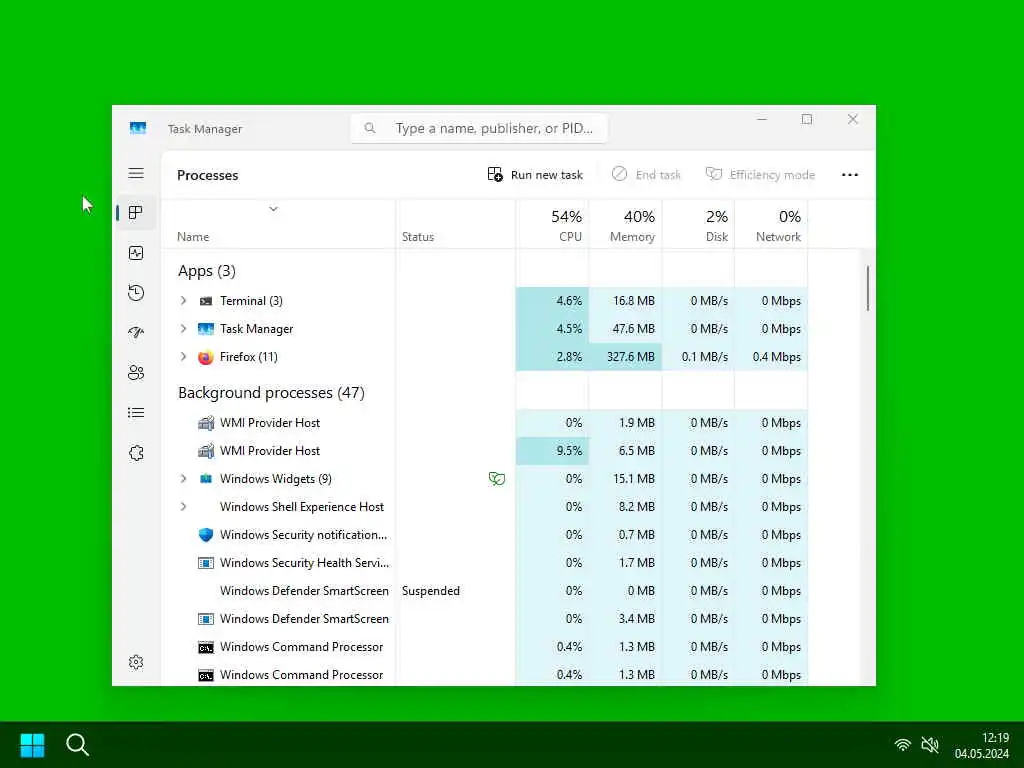Sort by the Name column header
Viewport: 1024px width, 768px height.
193,237
